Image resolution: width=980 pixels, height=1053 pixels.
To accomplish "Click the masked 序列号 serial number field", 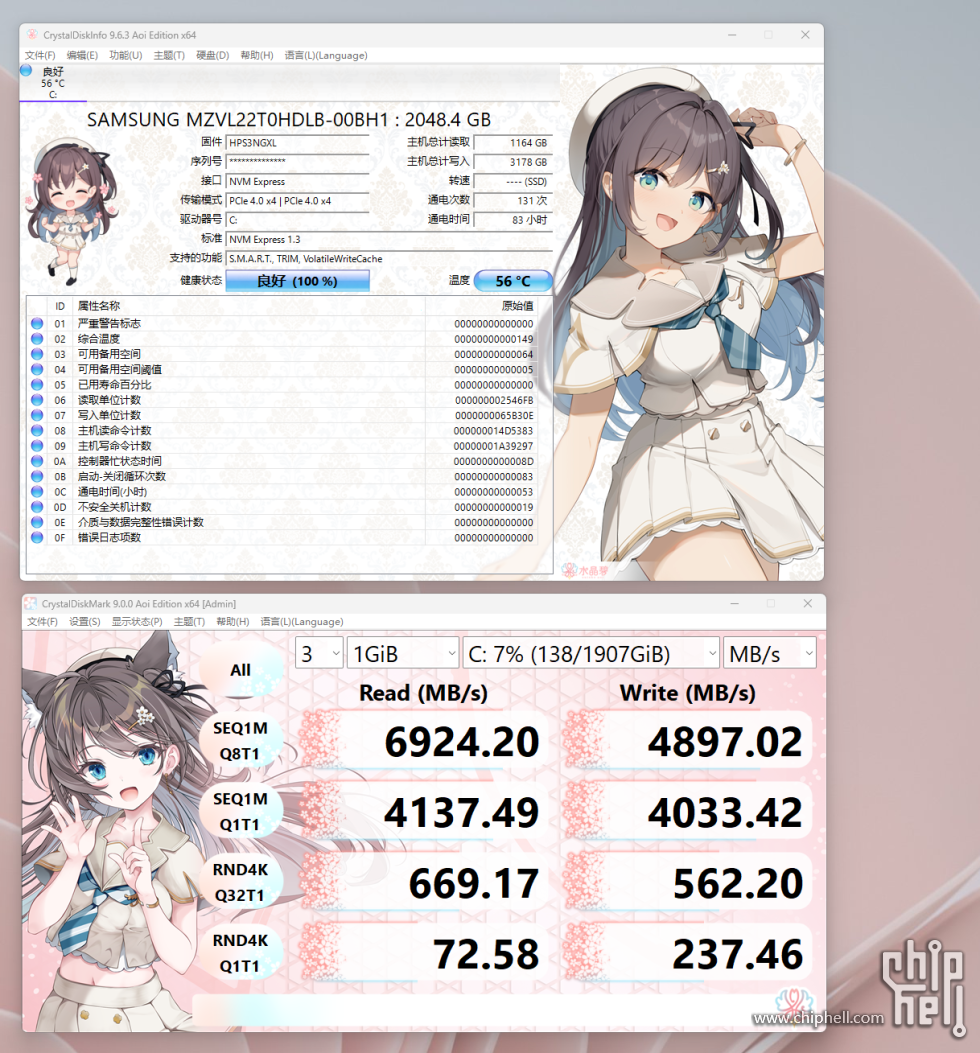I will [298, 162].
